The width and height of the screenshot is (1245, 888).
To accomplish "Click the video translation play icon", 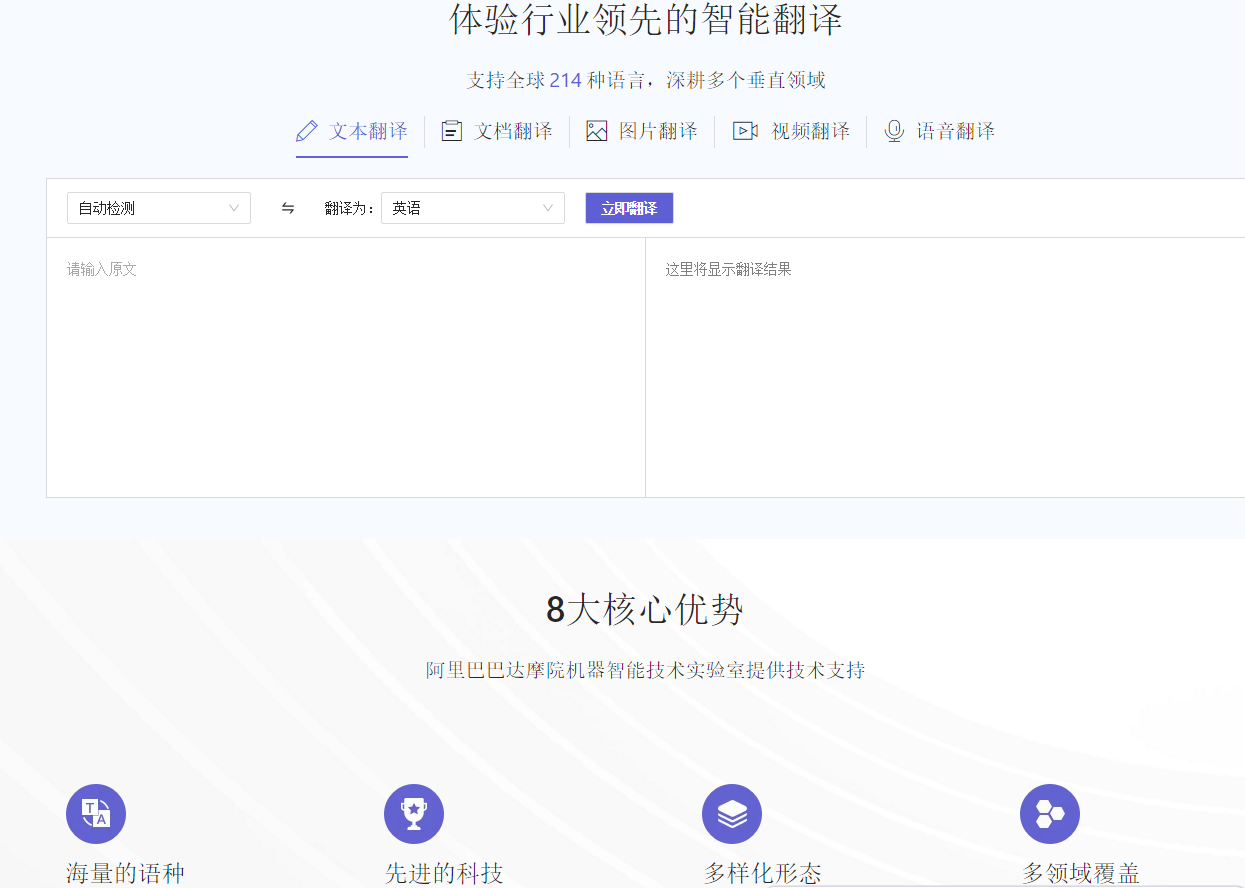I will click(745, 131).
